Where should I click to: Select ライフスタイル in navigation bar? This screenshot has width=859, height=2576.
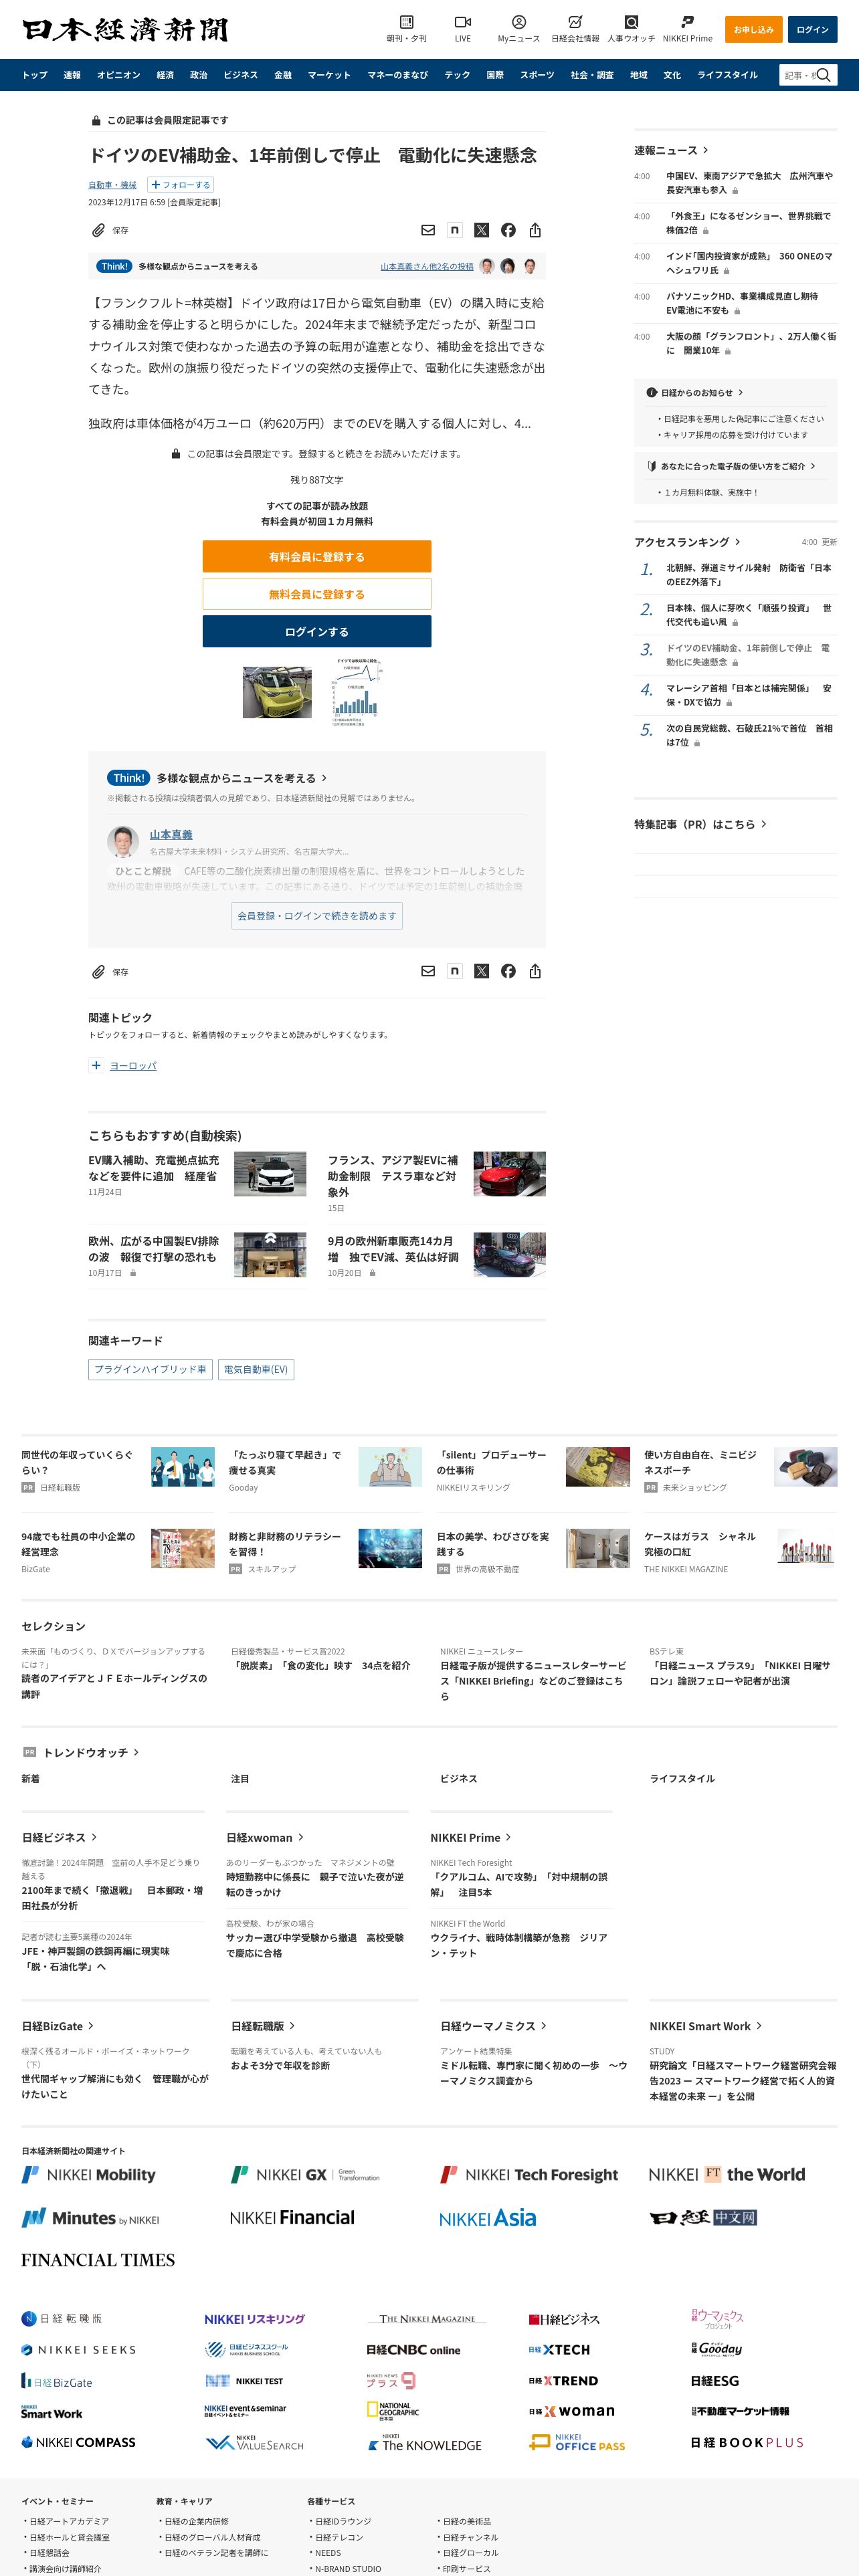pyautogui.click(x=727, y=75)
